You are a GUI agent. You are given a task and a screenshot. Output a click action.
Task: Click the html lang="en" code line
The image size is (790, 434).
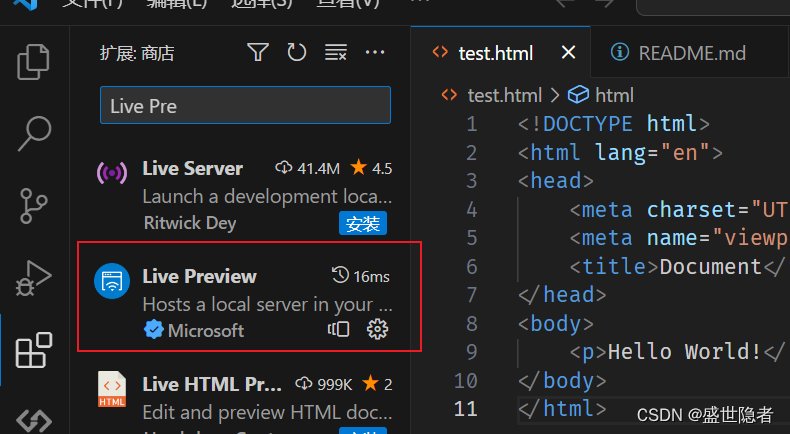[x=620, y=153]
